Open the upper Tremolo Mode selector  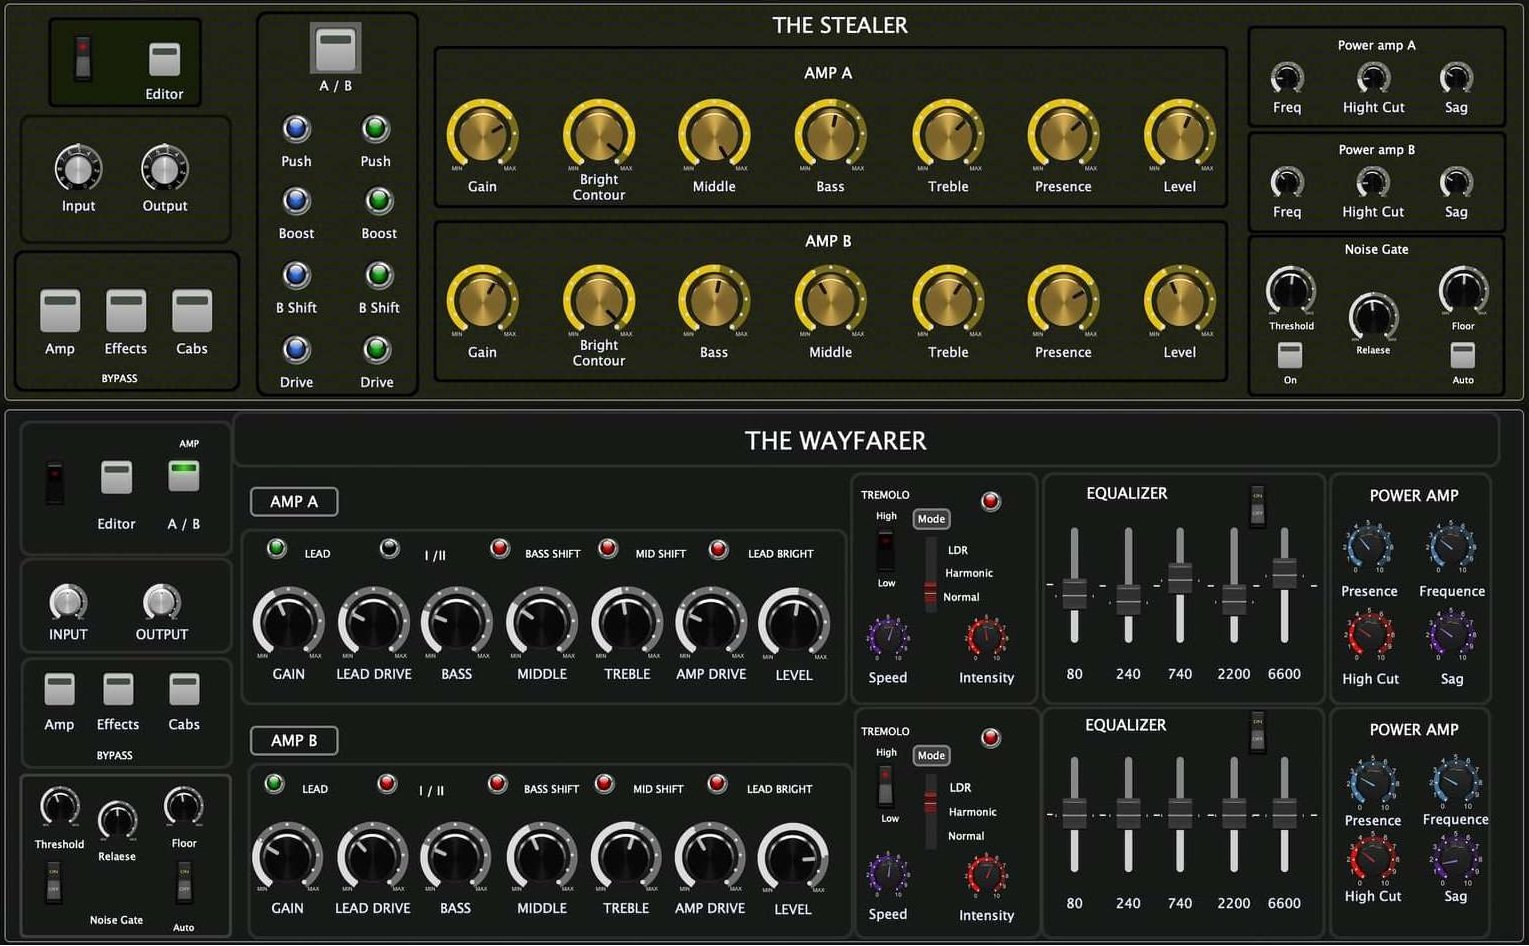click(930, 518)
